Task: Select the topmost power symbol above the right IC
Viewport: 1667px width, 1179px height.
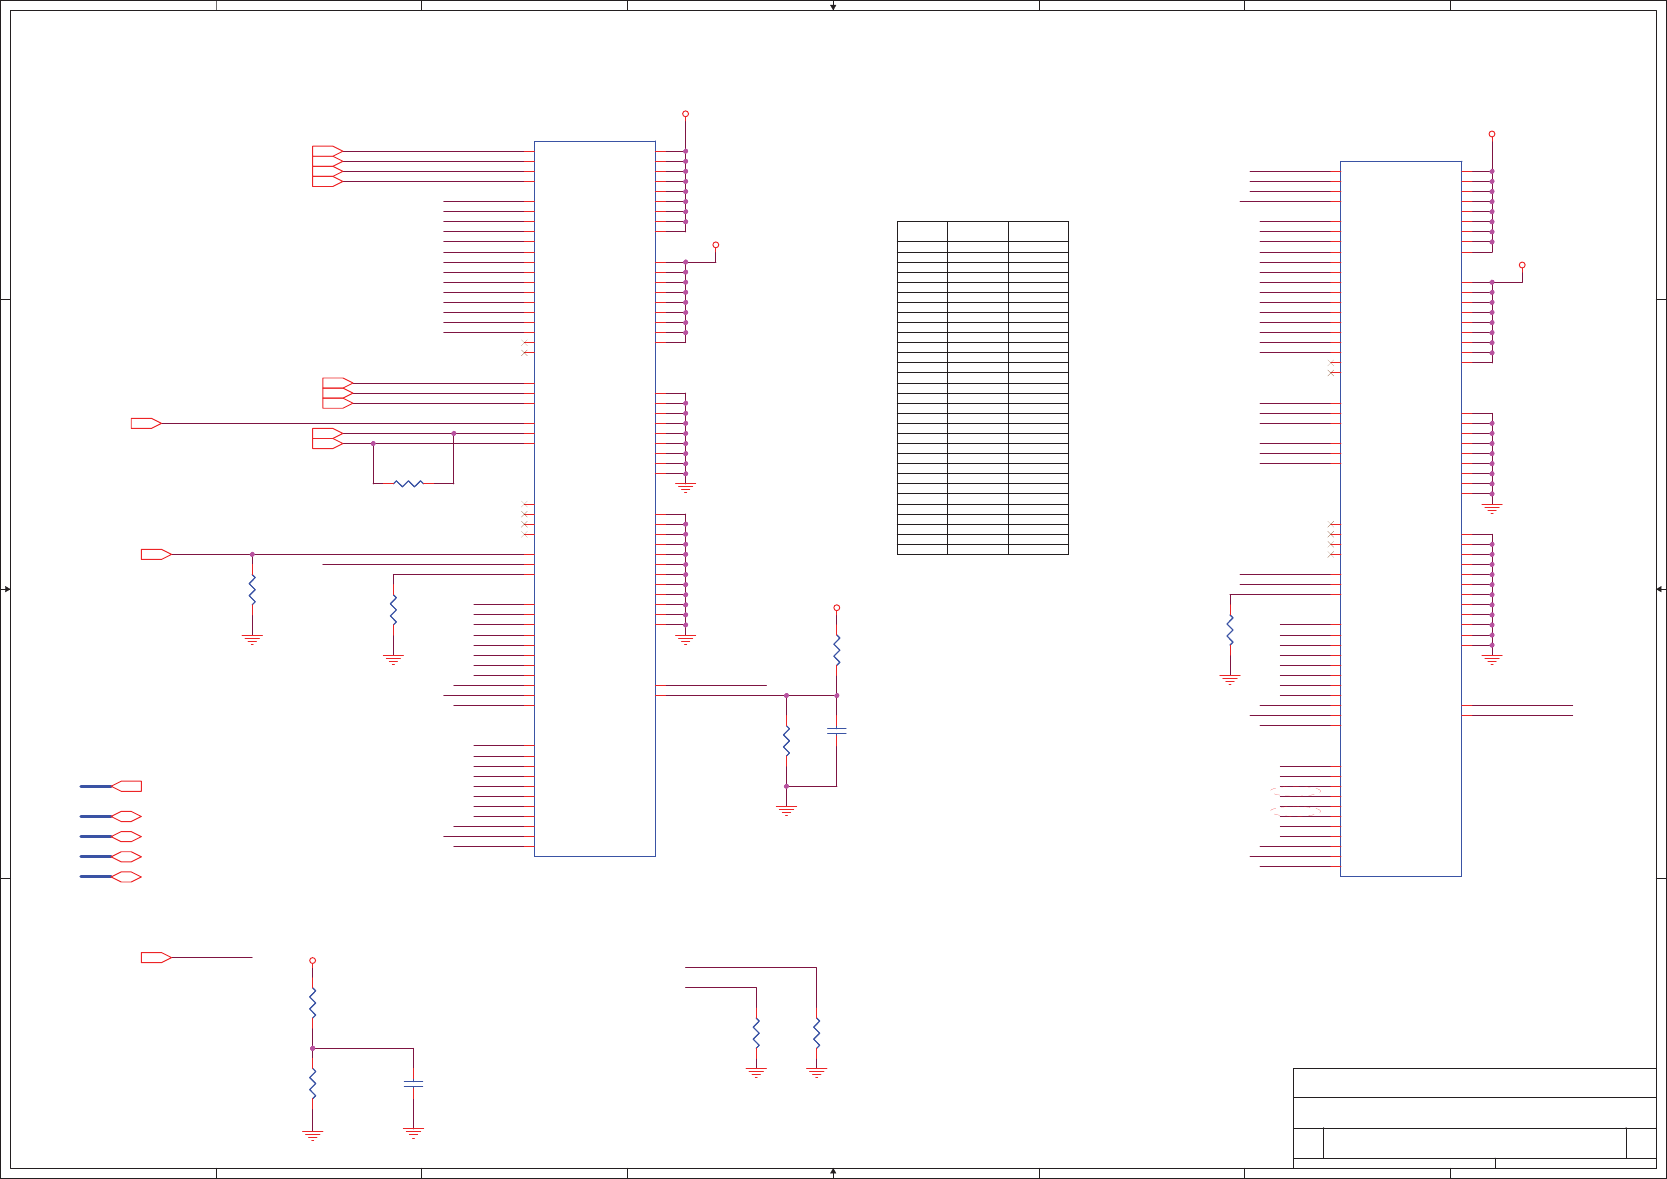Action: click(x=1492, y=134)
